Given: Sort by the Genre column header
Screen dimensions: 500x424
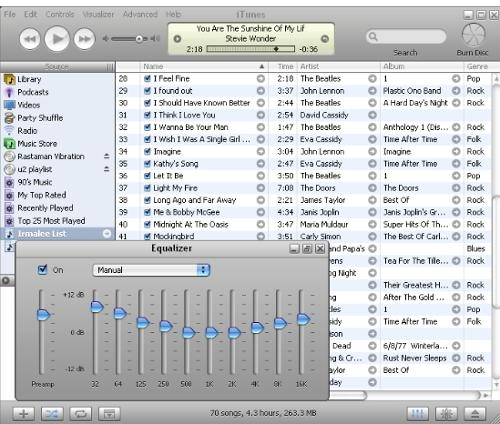Looking at the screenshot, I should pyautogui.click(x=477, y=67).
